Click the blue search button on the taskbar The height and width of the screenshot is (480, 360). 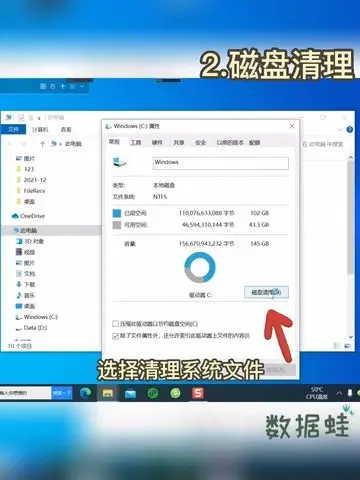coord(62,393)
